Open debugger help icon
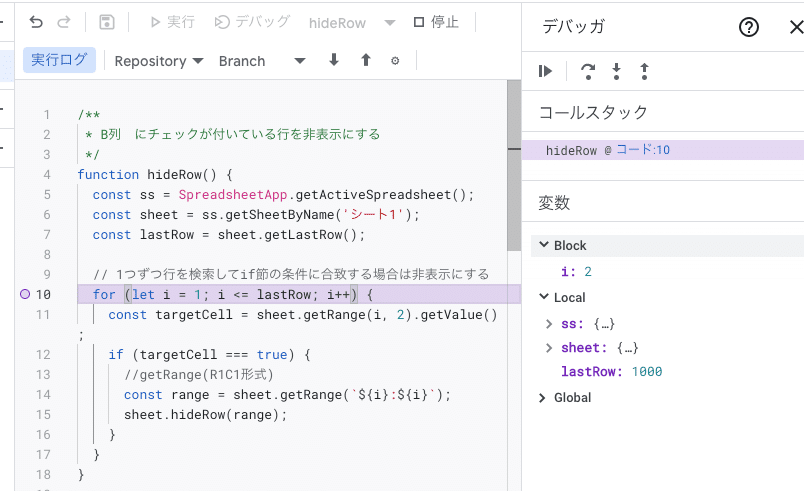The height and width of the screenshot is (491, 804). click(x=749, y=27)
